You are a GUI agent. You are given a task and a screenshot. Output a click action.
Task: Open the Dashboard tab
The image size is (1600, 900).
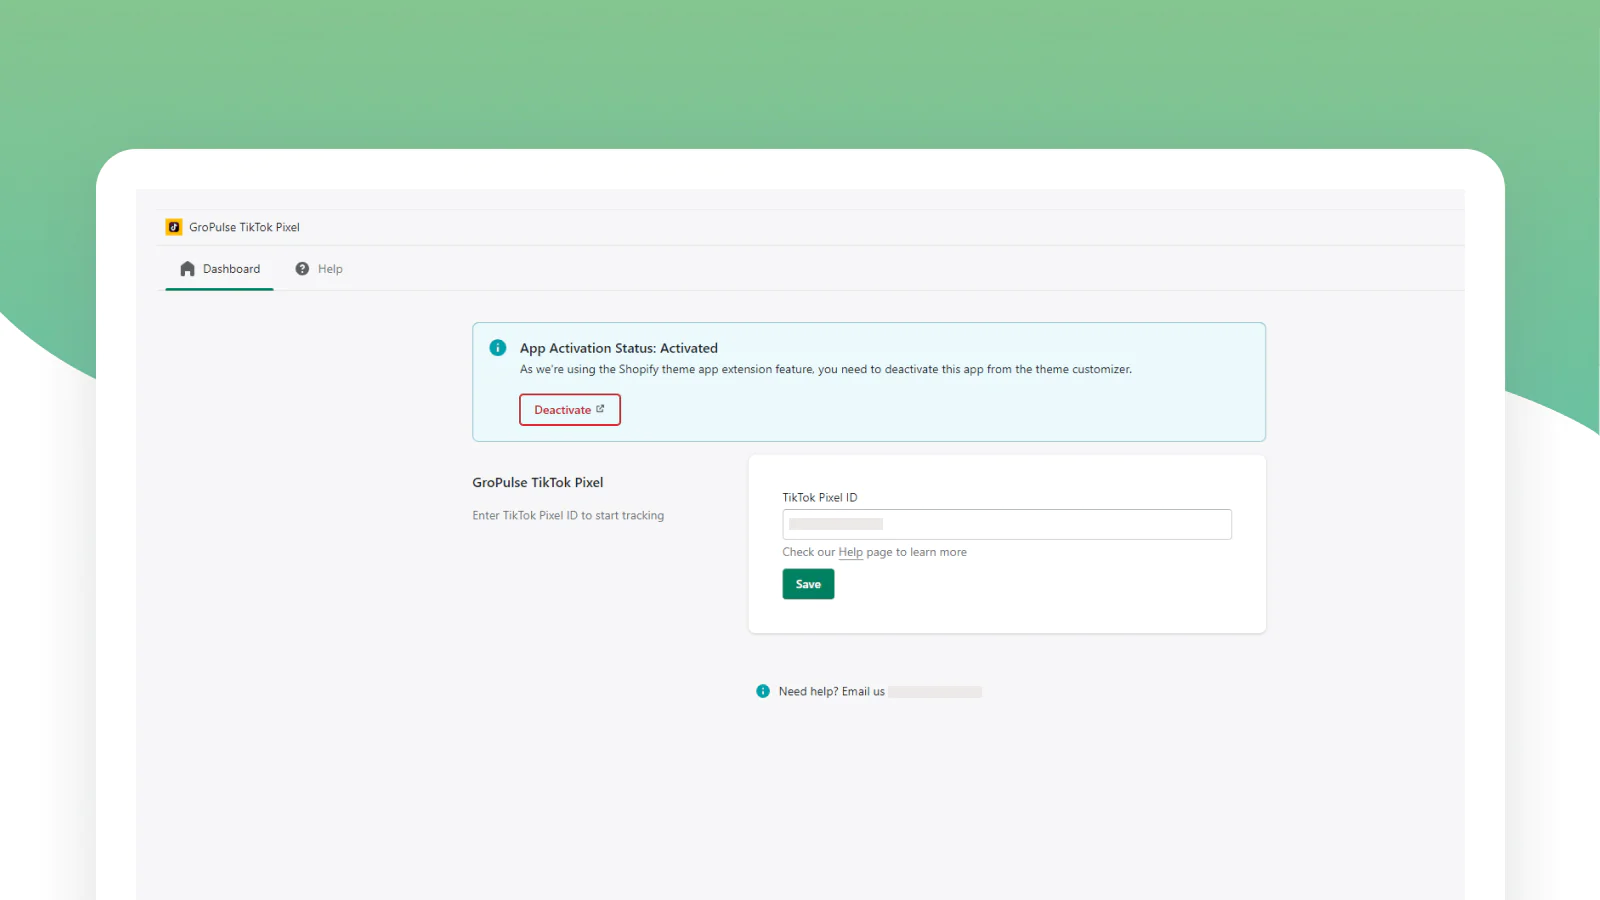[220, 269]
